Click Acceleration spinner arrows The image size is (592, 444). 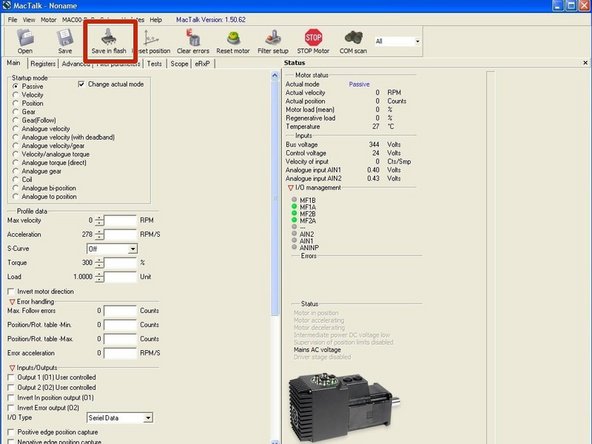(x=99, y=234)
